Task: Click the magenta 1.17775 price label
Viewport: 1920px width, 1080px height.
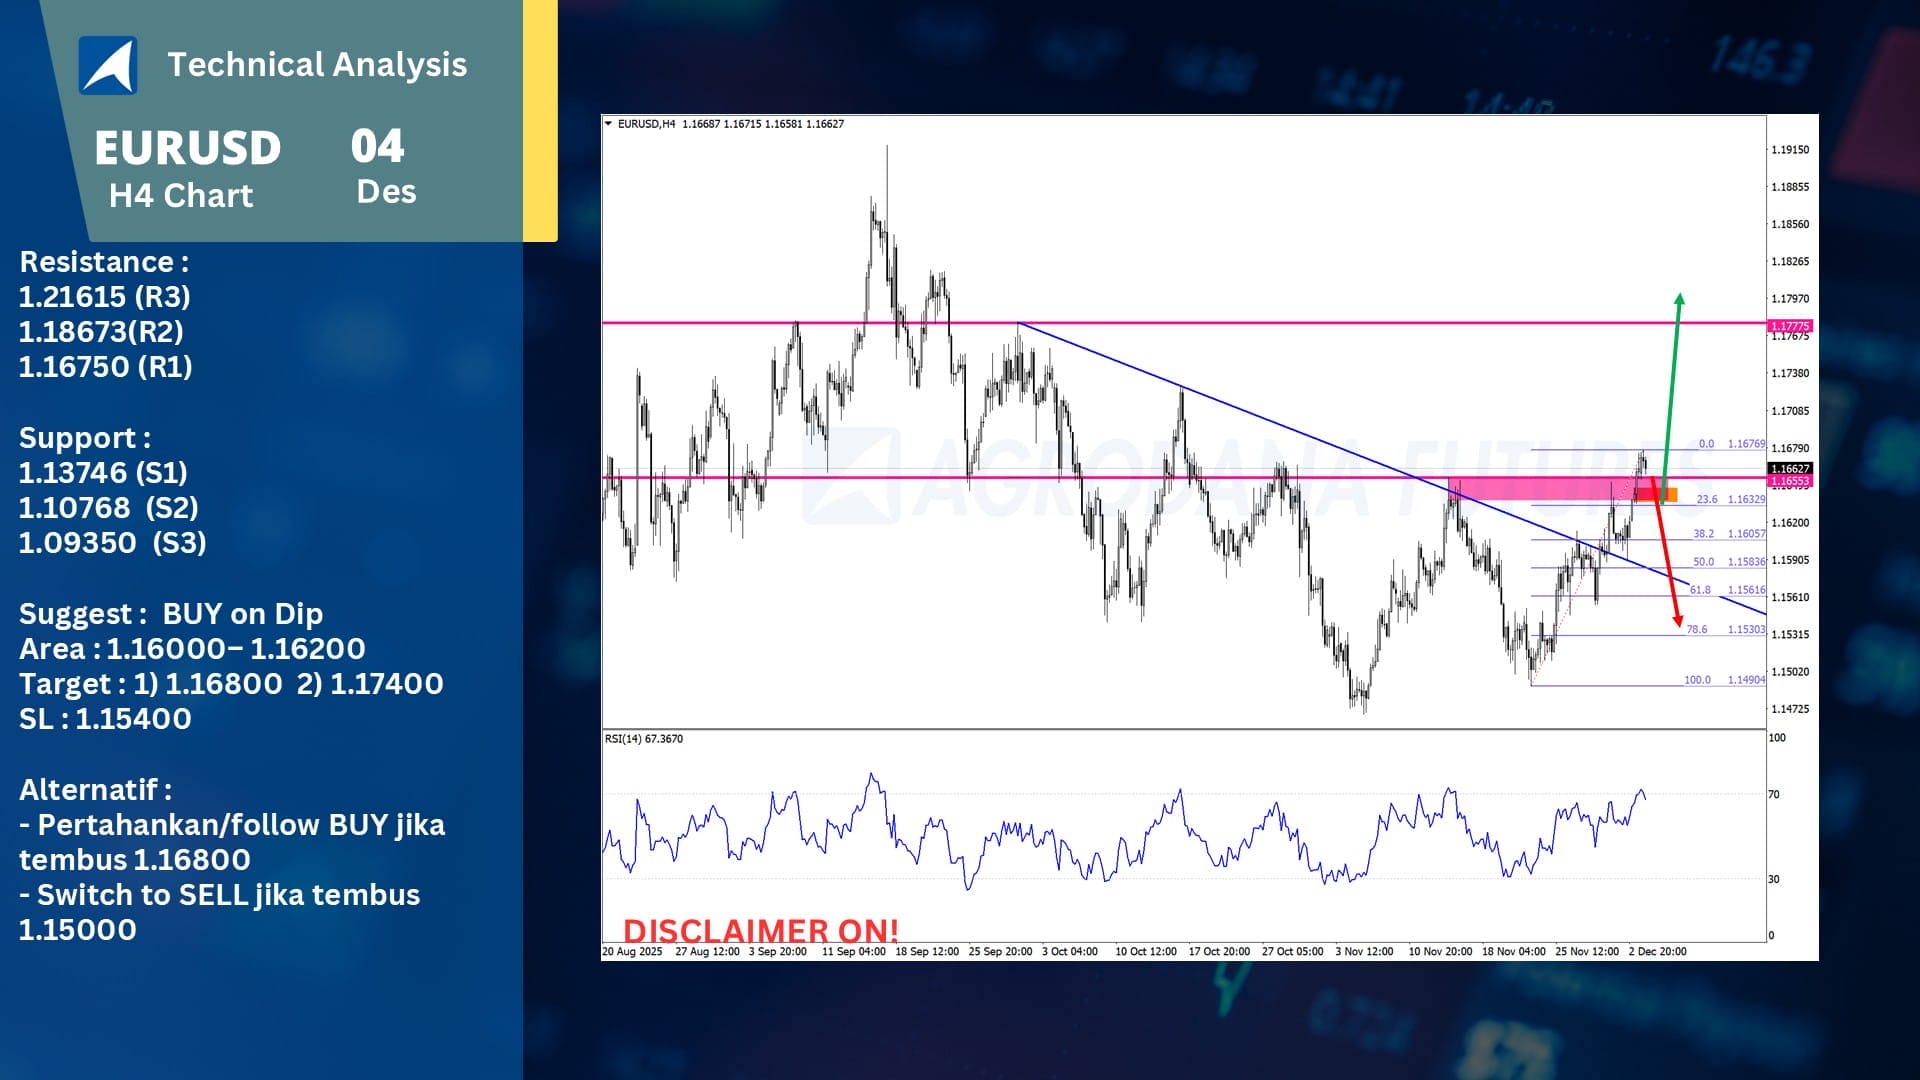Action: [1790, 326]
